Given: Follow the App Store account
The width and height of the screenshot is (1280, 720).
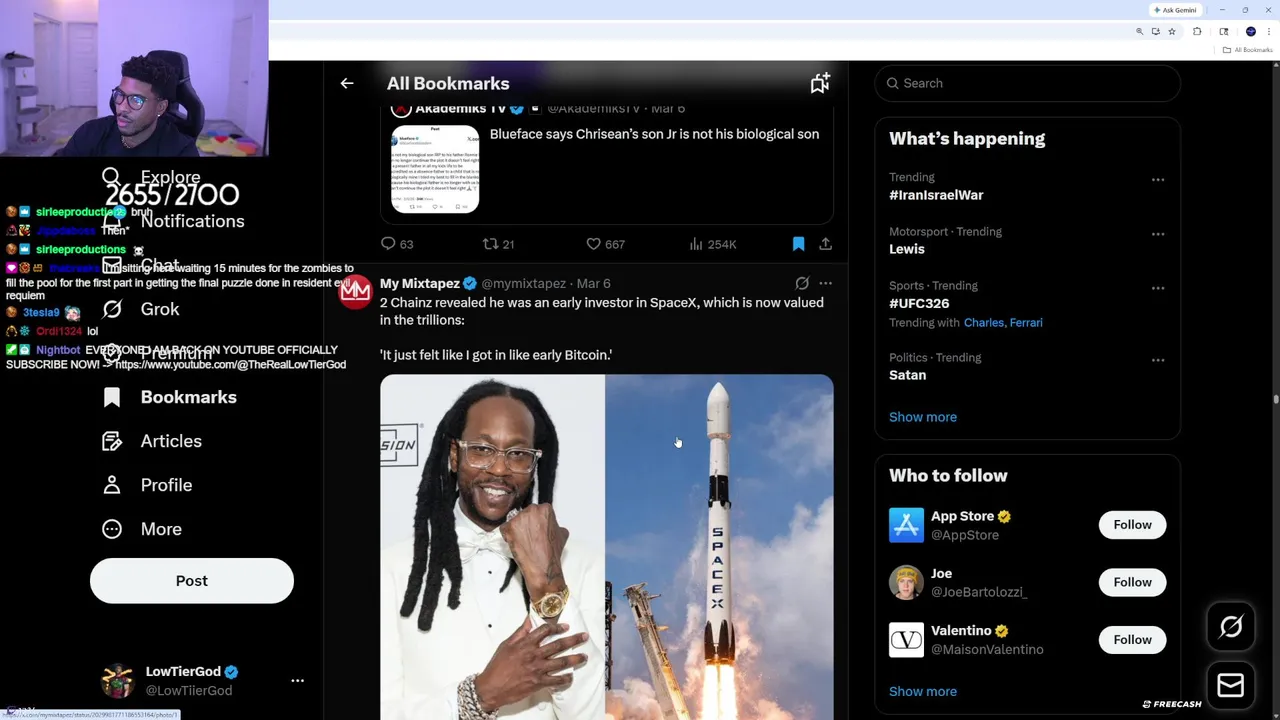Looking at the screenshot, I should point(1132,525).
